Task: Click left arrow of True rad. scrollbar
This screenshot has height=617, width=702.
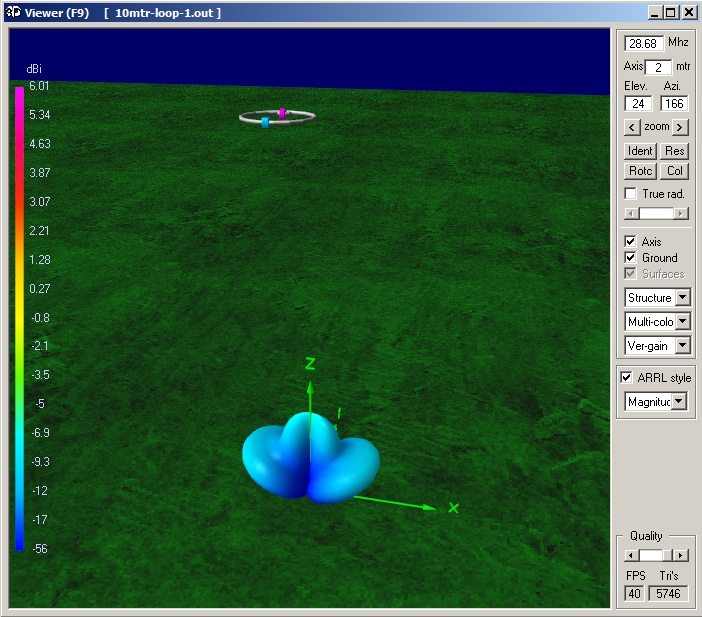Action: (631, 214)
